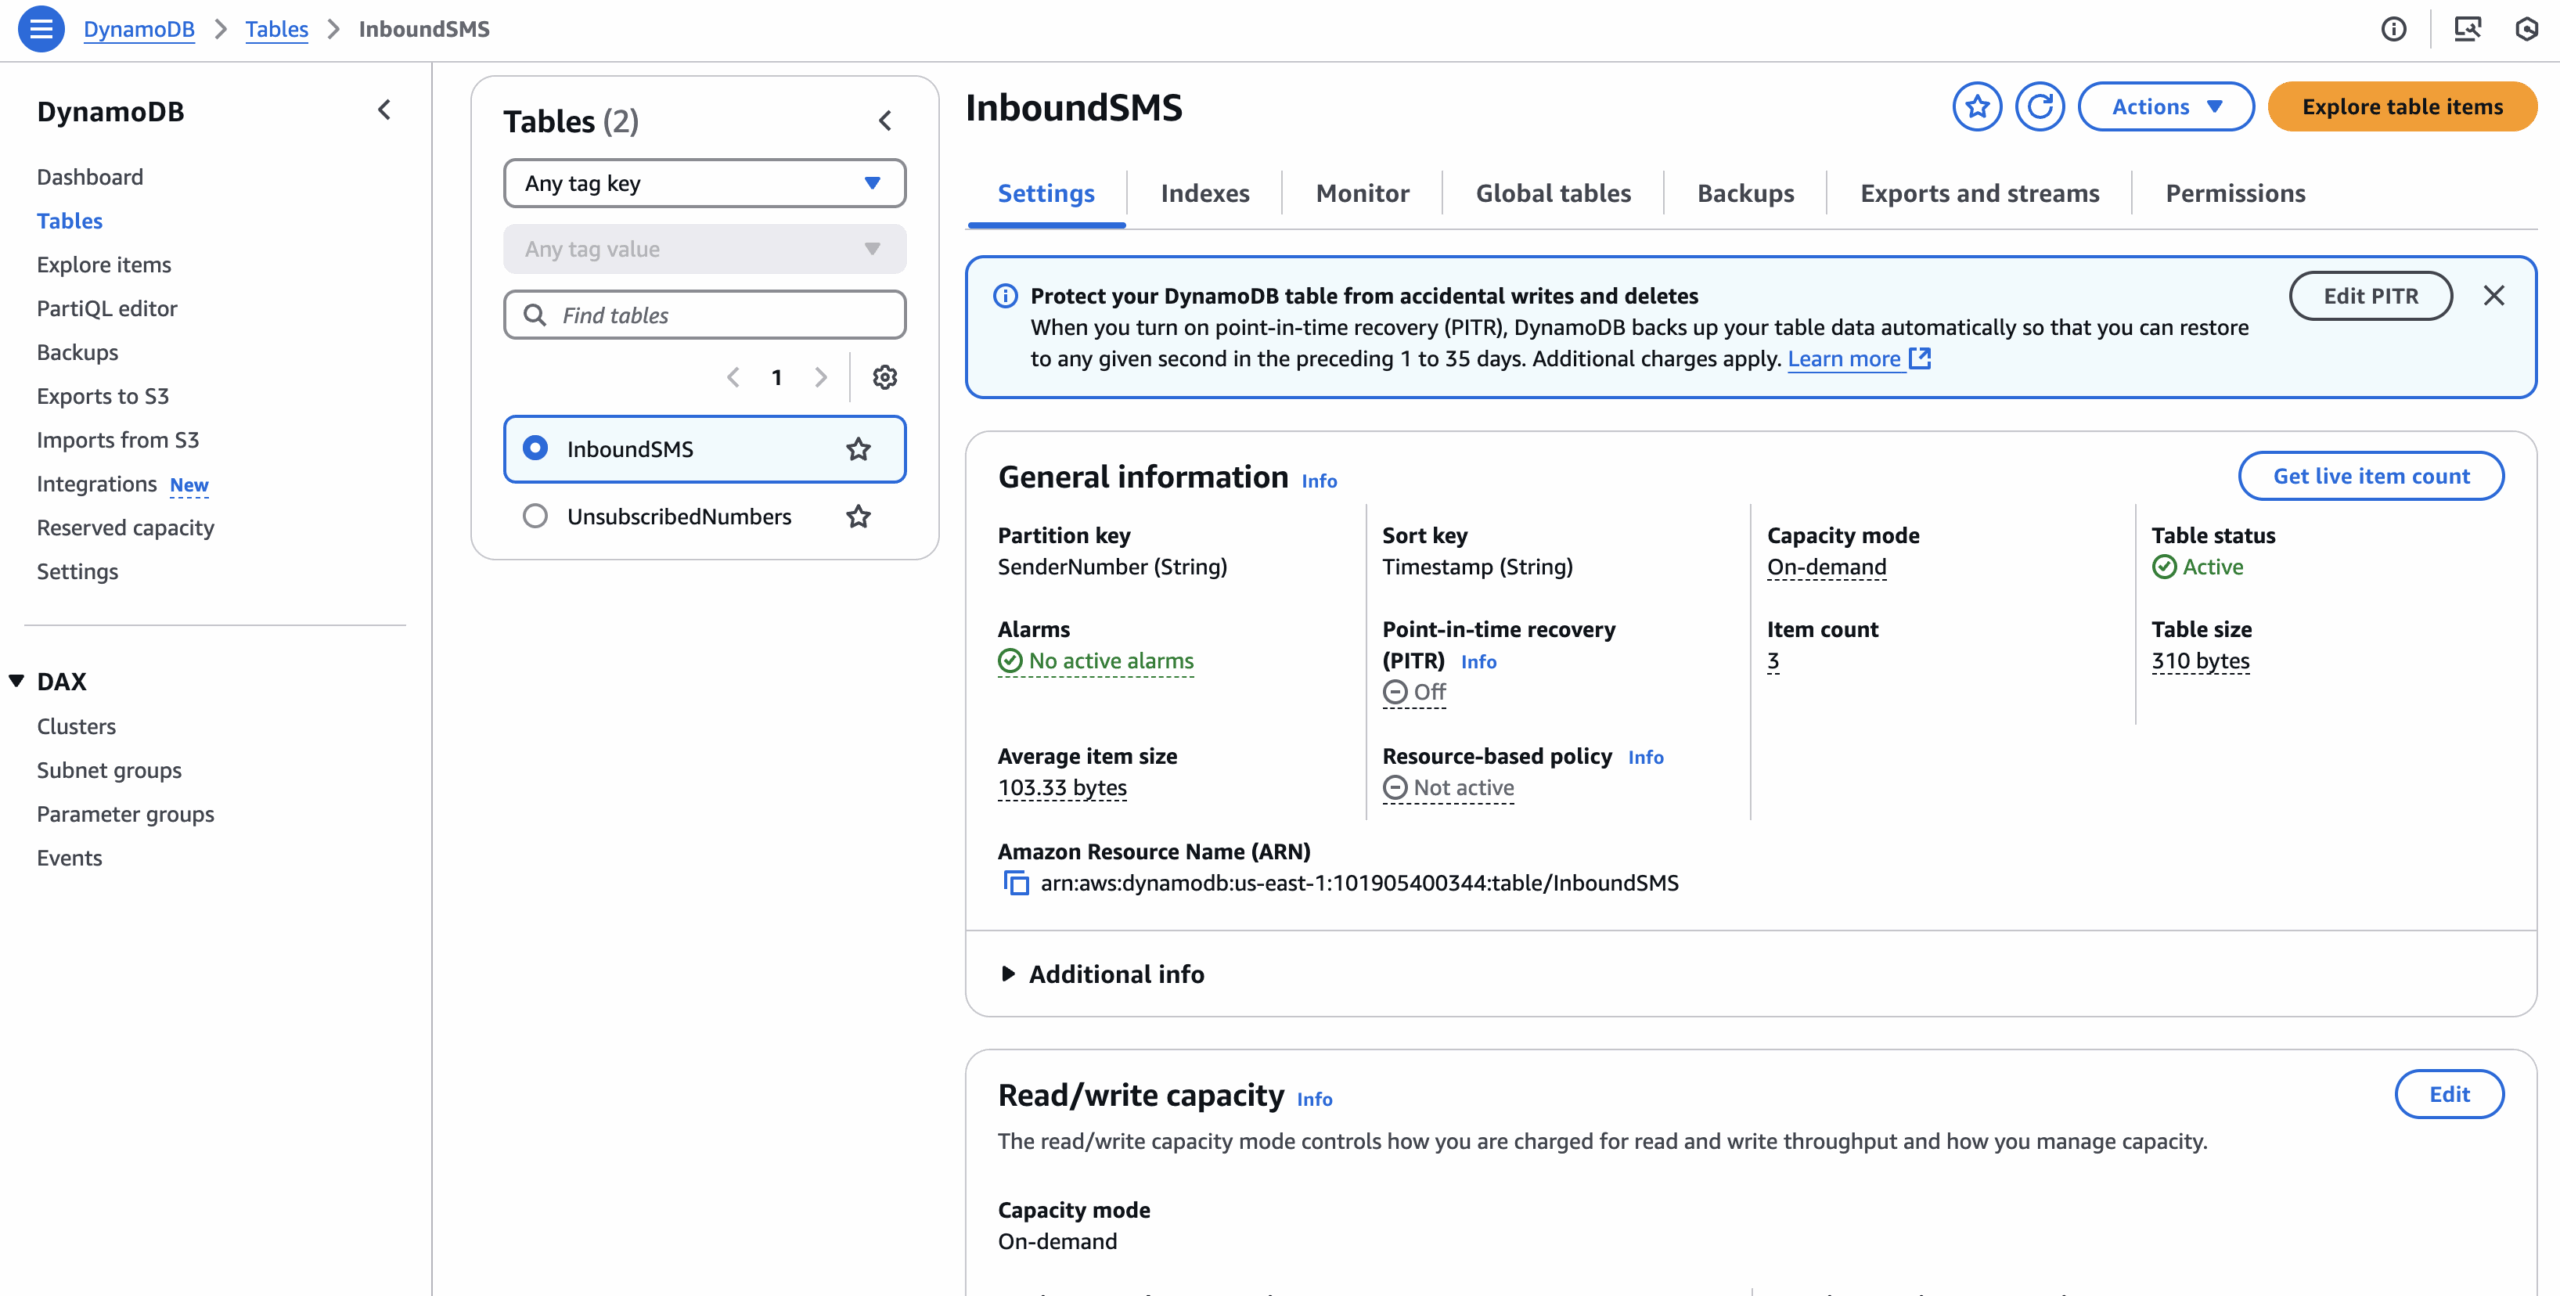Dismiss the PITR protection banner
The width and height of the screenshot is (2560, 1296).
pyautogui.click(x=2494, y=295)
